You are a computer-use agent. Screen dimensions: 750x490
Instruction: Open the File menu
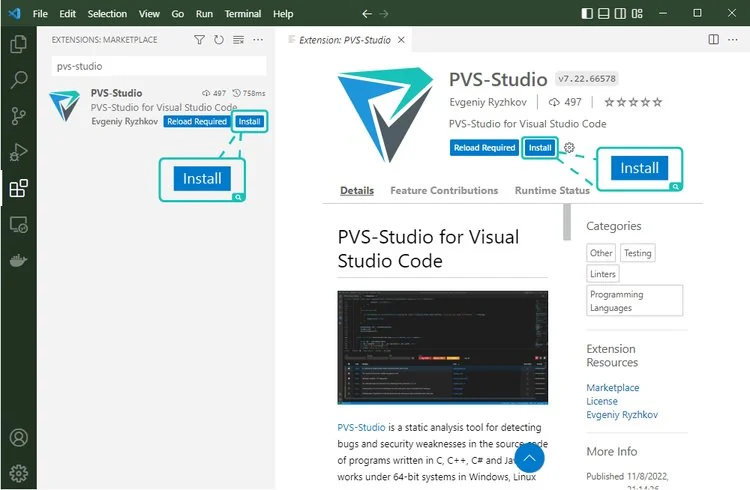point(40,14)
